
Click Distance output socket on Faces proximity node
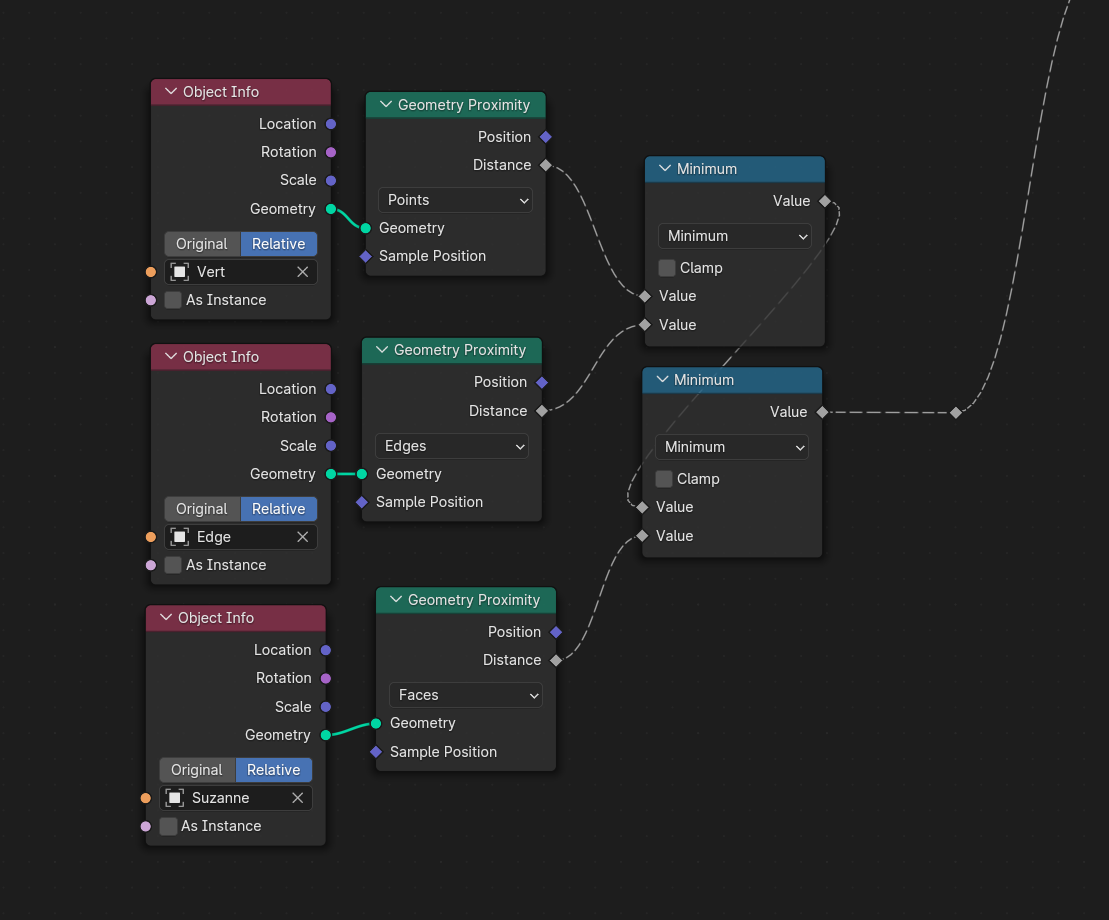[x=556, y=660]
